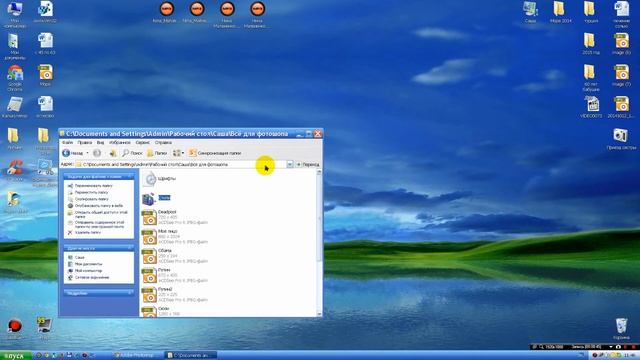Open the Шрифты item in file list
Viewport: 640px width, 360px height.
coord(160,179)
